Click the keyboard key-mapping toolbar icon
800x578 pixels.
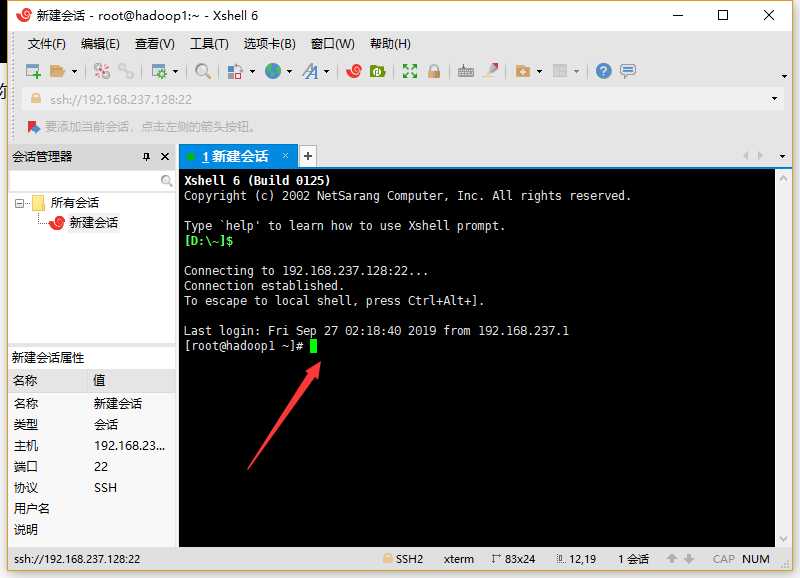click(x=465, y=71)
